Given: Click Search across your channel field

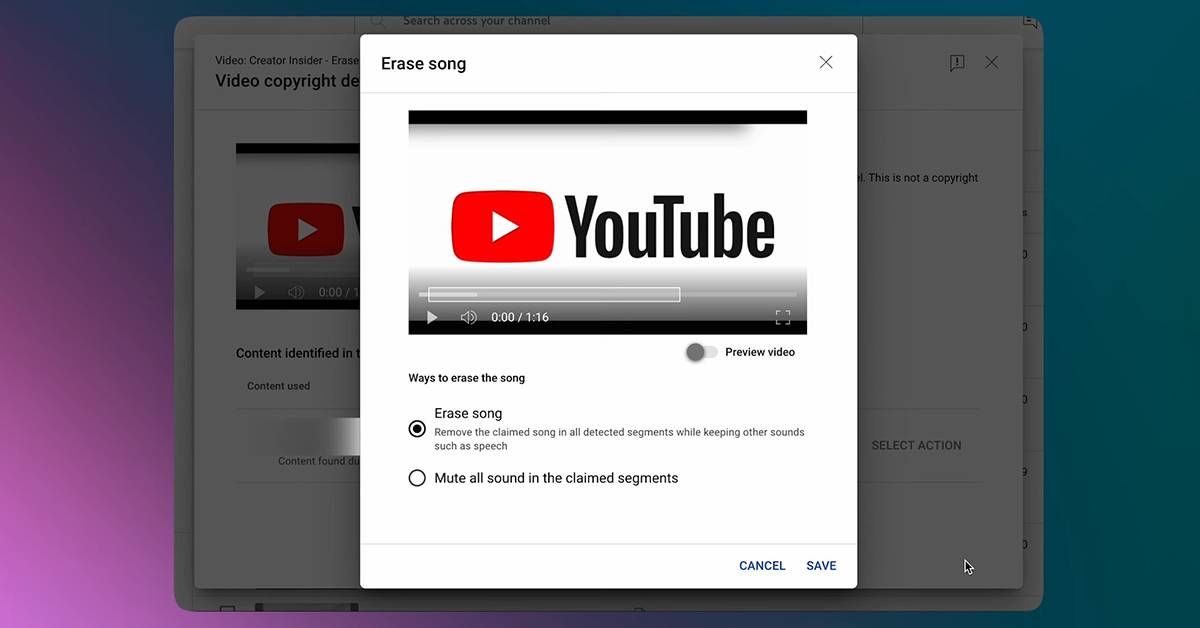Looking at the screenshot, I should pos(608,20).
